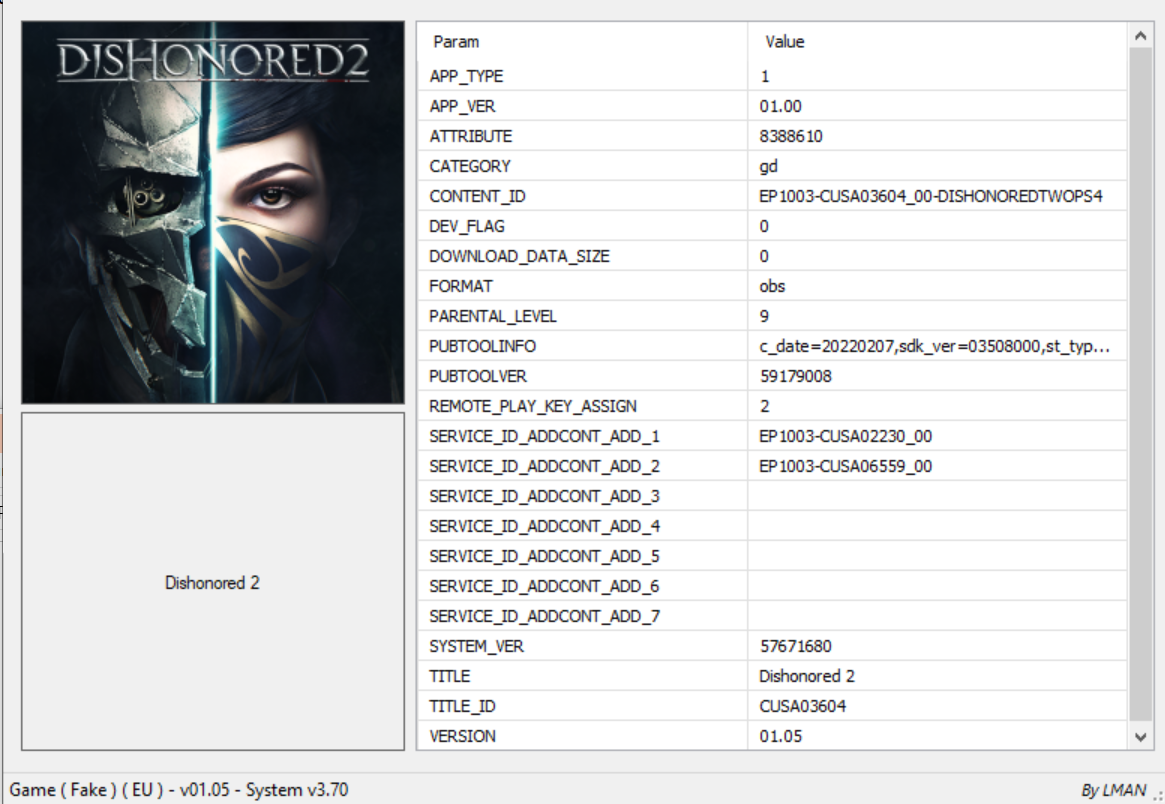Click the PUBTOOLINFO value starting c_date=20220207
The image size is (1165, 804).
[935, 346]
